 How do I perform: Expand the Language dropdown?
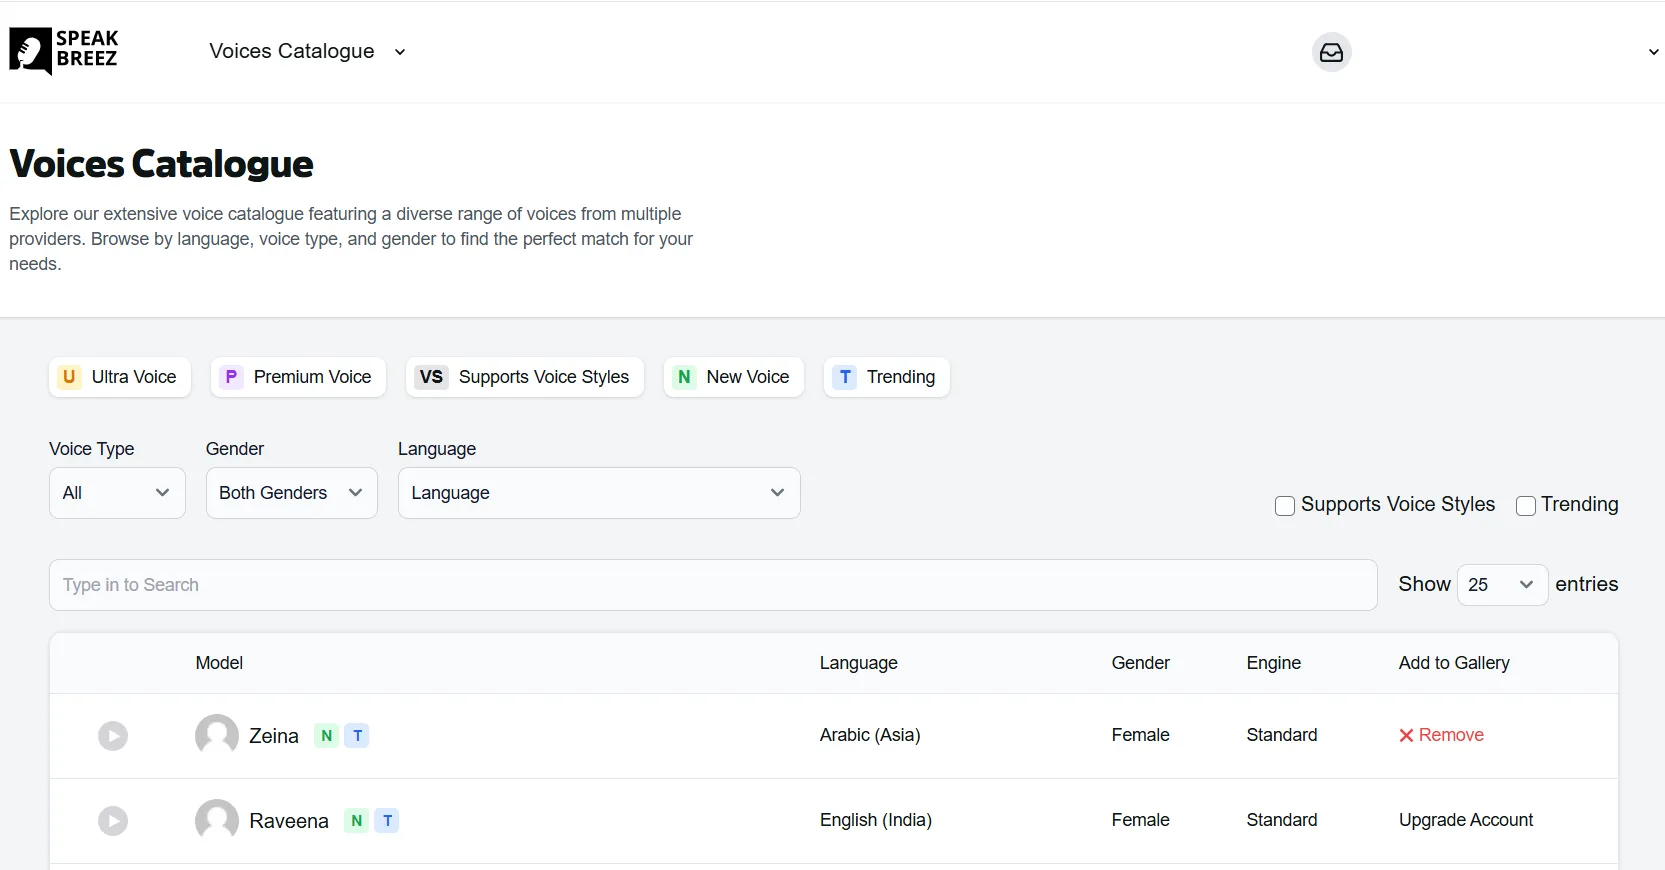point(599,493)
